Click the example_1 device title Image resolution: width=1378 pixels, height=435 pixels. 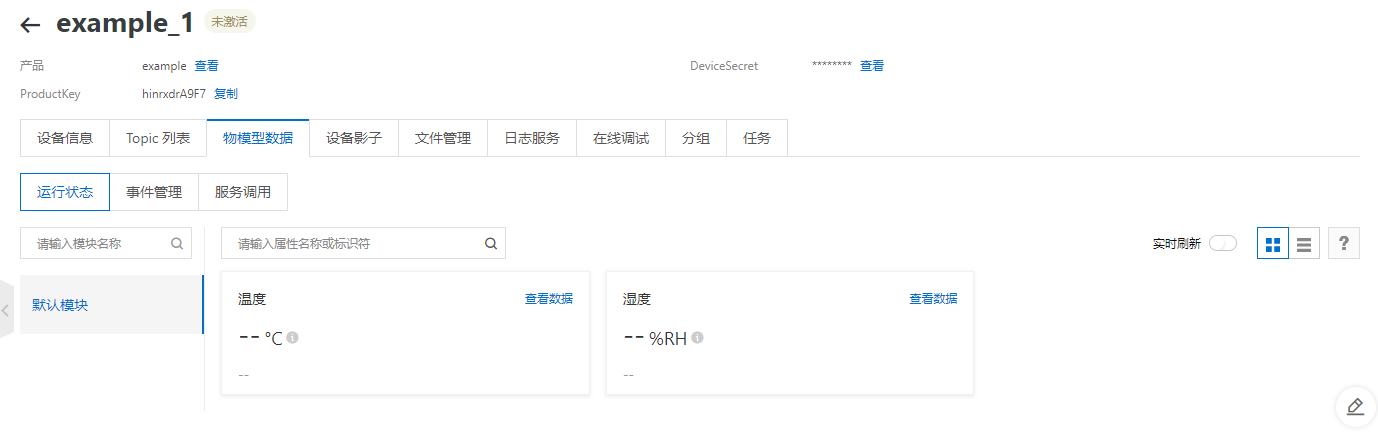click(x=125, y=24)
